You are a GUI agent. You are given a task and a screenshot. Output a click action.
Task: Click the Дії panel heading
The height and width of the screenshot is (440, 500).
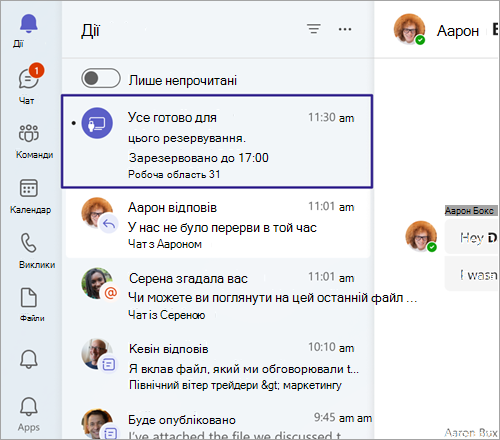pos(90,30)
